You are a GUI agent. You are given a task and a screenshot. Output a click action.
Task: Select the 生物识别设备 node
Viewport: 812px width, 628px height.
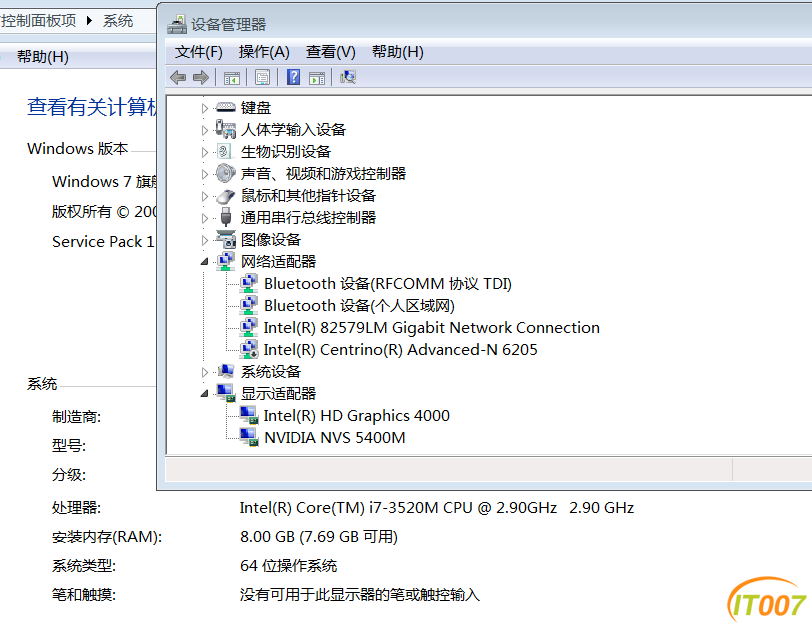tap(285, 152)
